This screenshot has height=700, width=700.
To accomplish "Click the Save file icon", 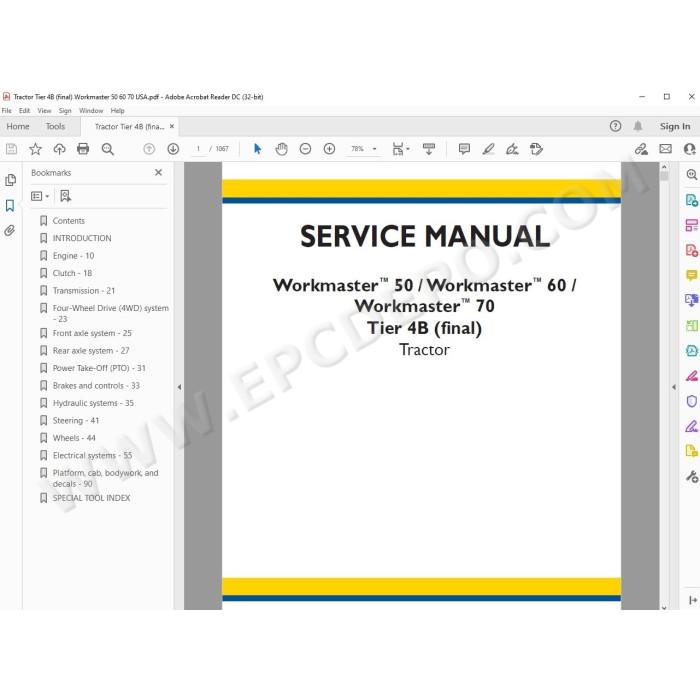I will 12,149.
